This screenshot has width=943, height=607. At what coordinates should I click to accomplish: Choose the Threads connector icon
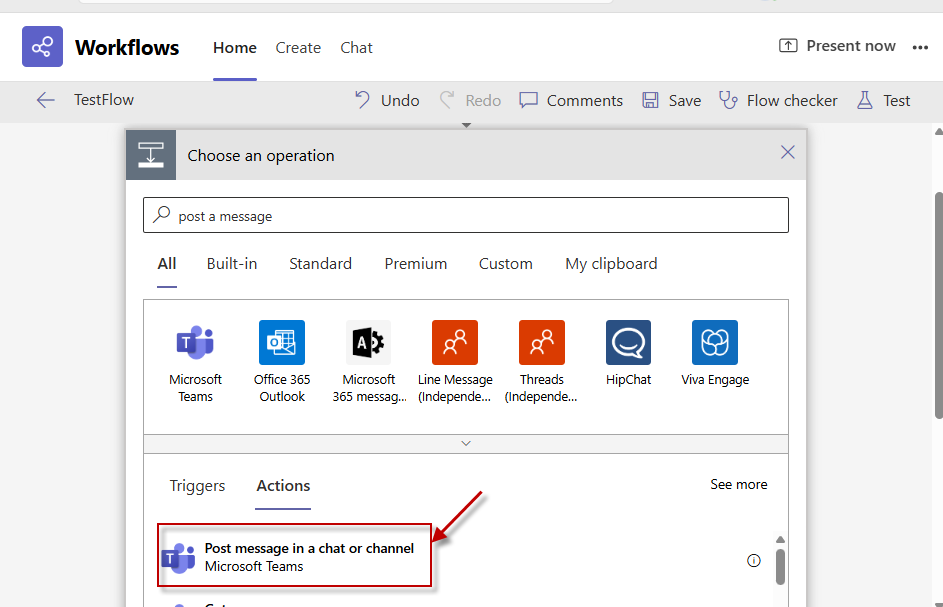tap(541, 343)
